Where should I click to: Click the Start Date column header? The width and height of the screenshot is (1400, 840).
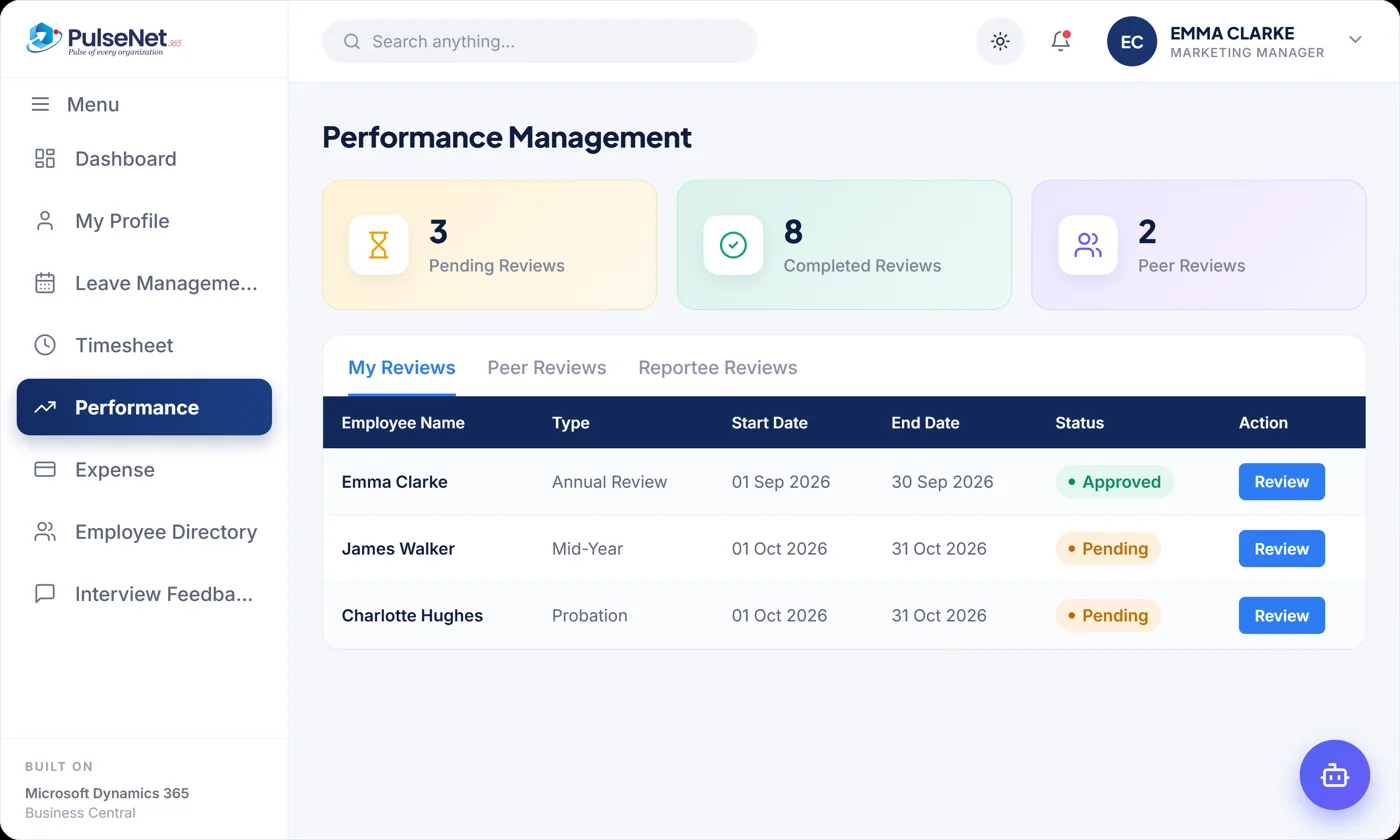(770, 423)
